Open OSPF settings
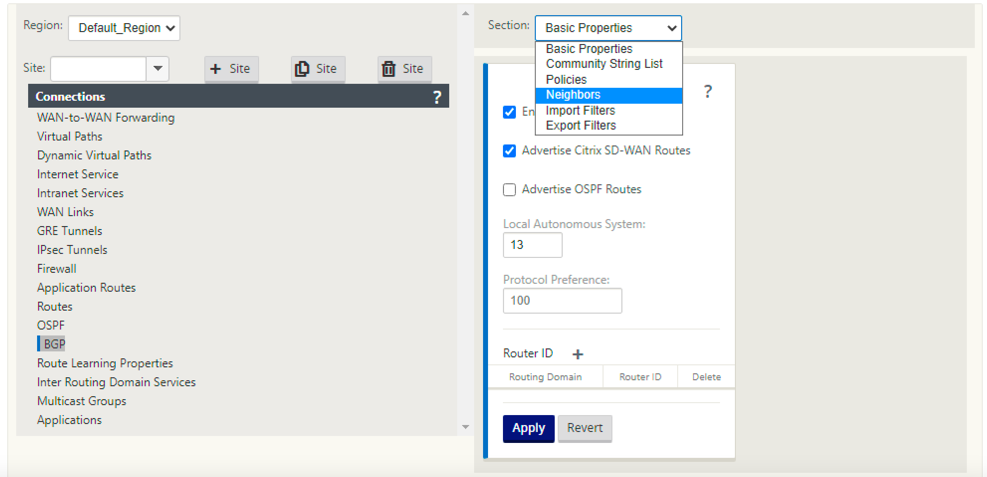987x477 pixels. pos(51,325)
